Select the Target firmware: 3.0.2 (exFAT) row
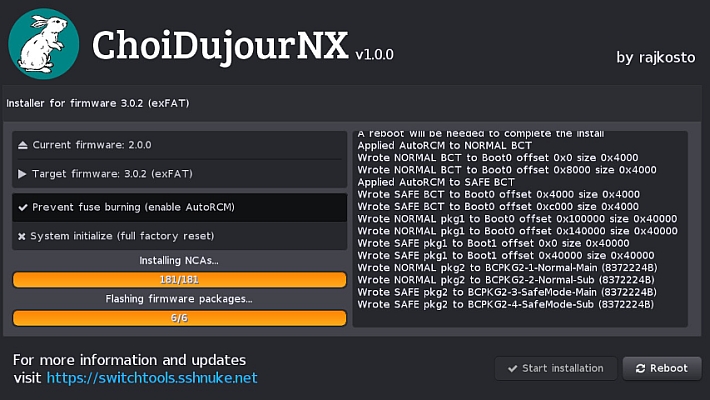The width and height of the screenshot is (710, 400). [179, 174]
